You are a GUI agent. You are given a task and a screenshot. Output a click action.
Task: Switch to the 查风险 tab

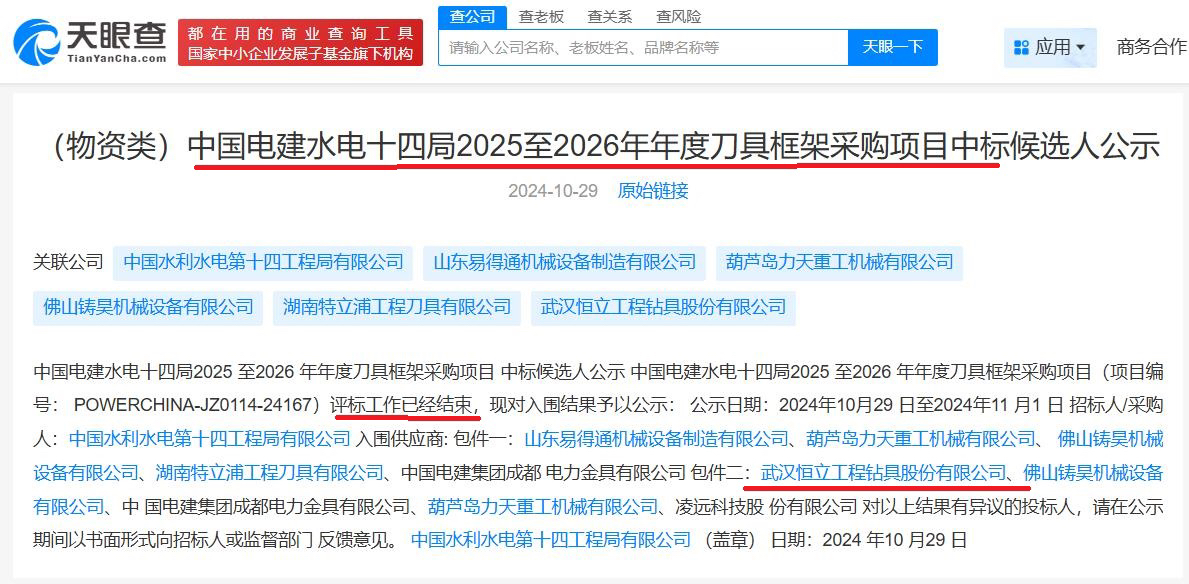679,16
